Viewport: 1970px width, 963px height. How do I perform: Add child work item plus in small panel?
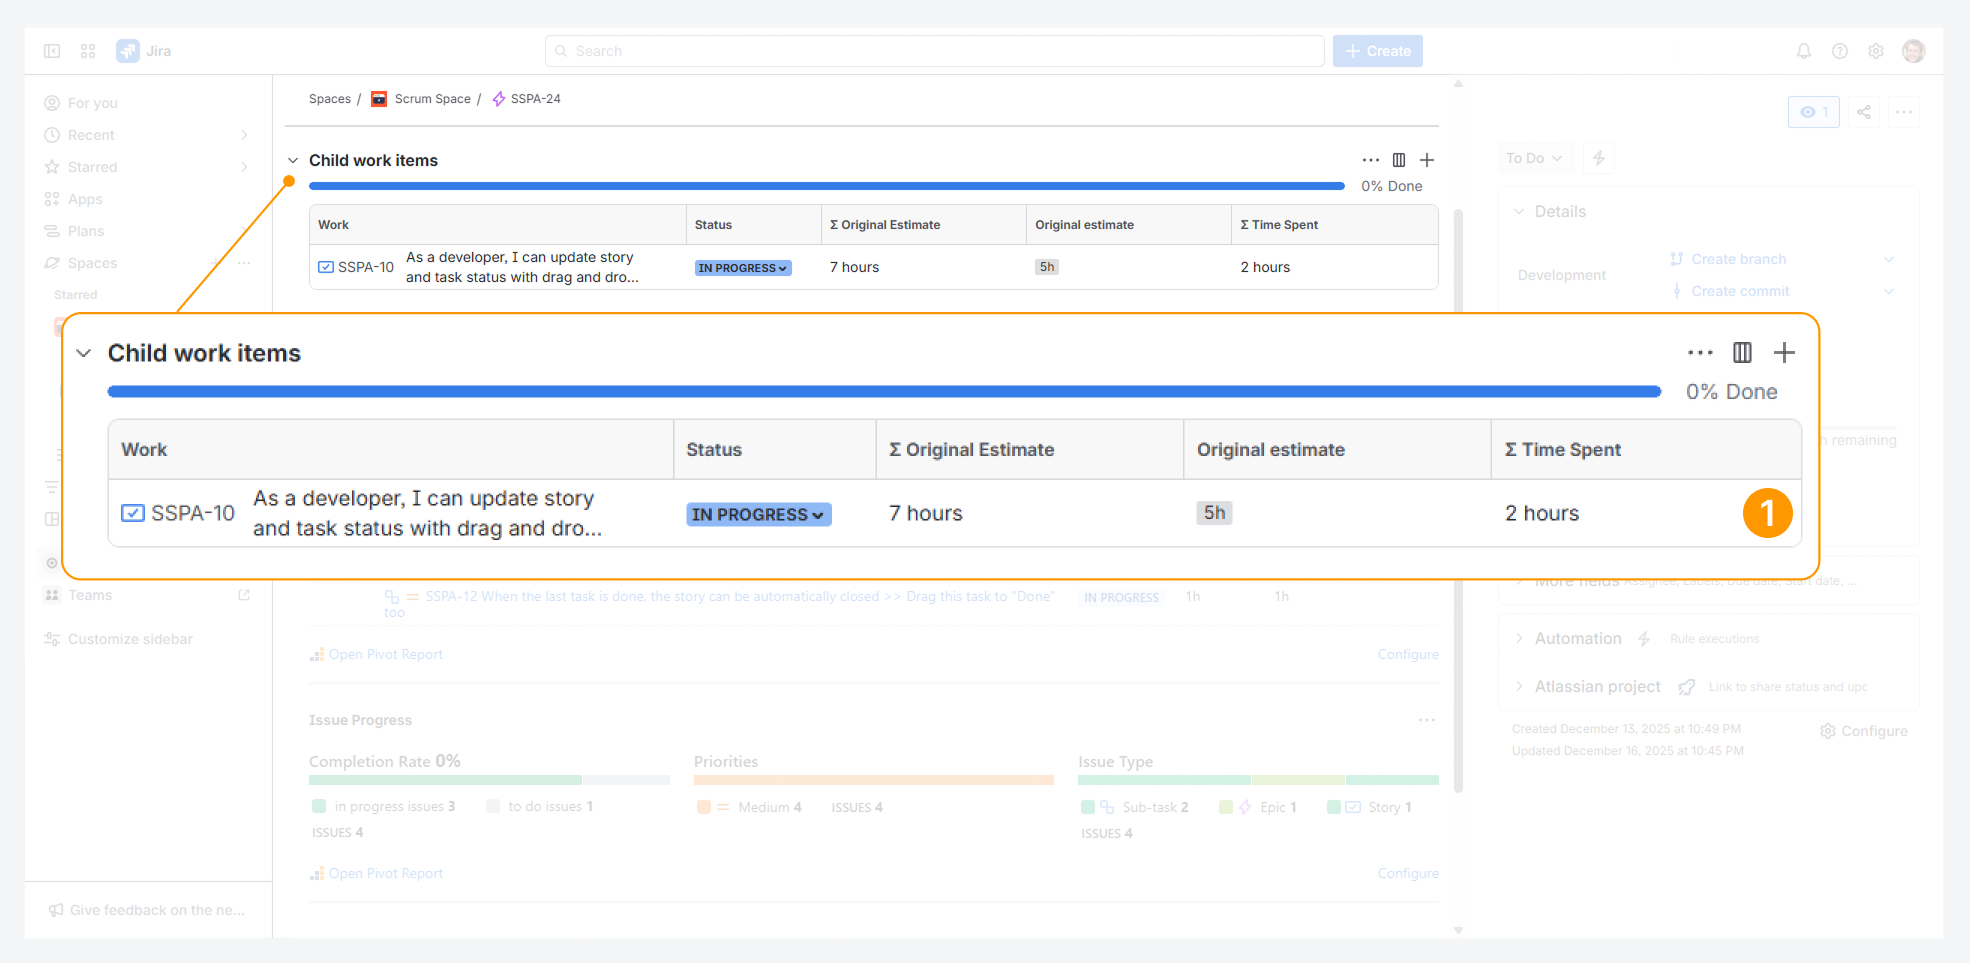click(x=1427, y=160)
